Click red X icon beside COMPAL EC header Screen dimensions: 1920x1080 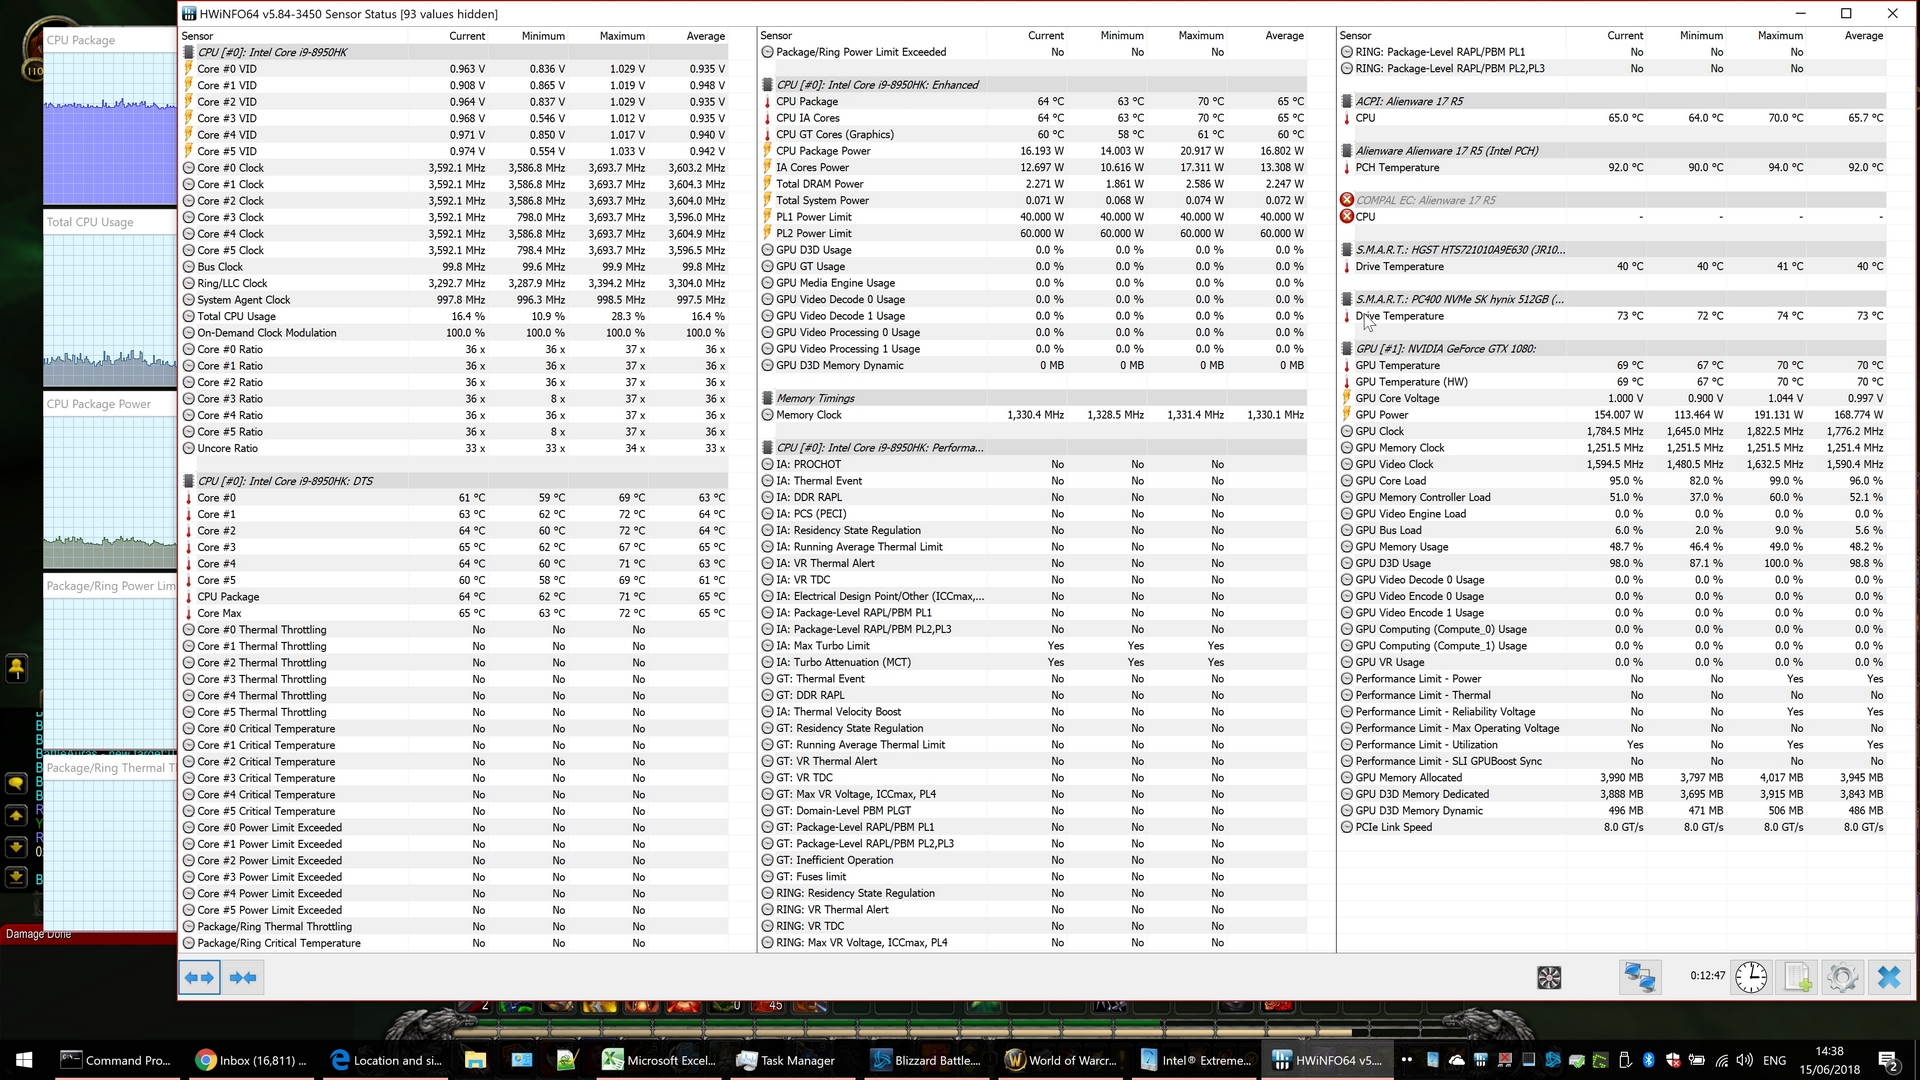1347,200
